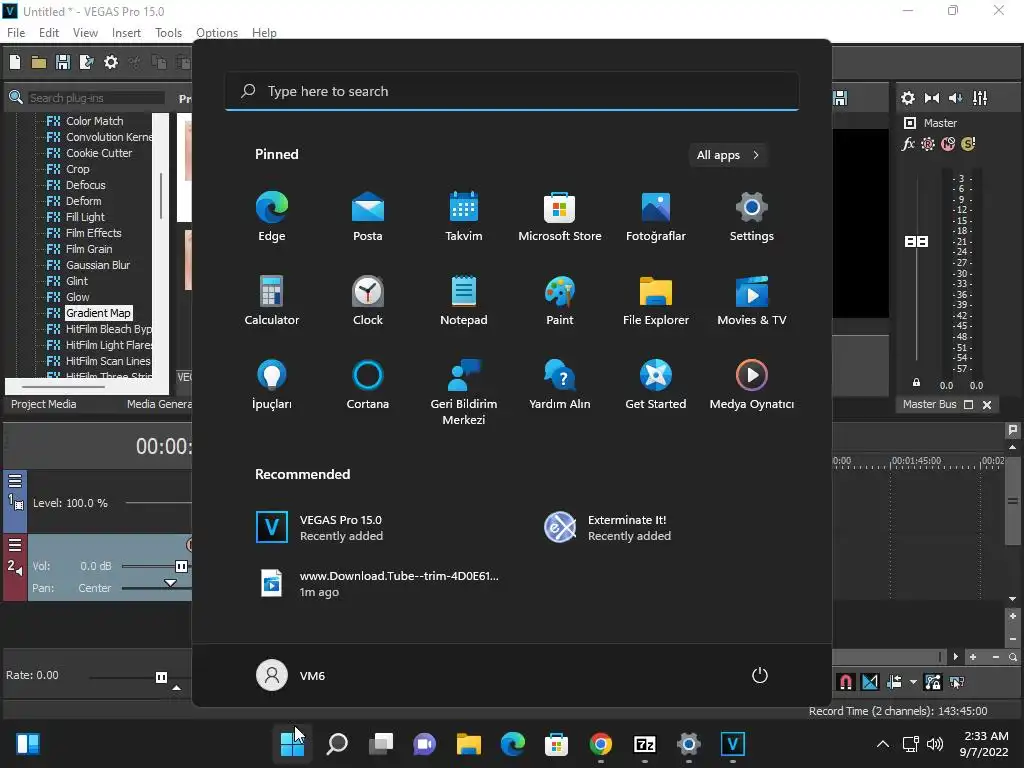The image size is (1024, 768).
Task: Toggle the Auto Ripple icon
Action: click(x=894, y=682)
